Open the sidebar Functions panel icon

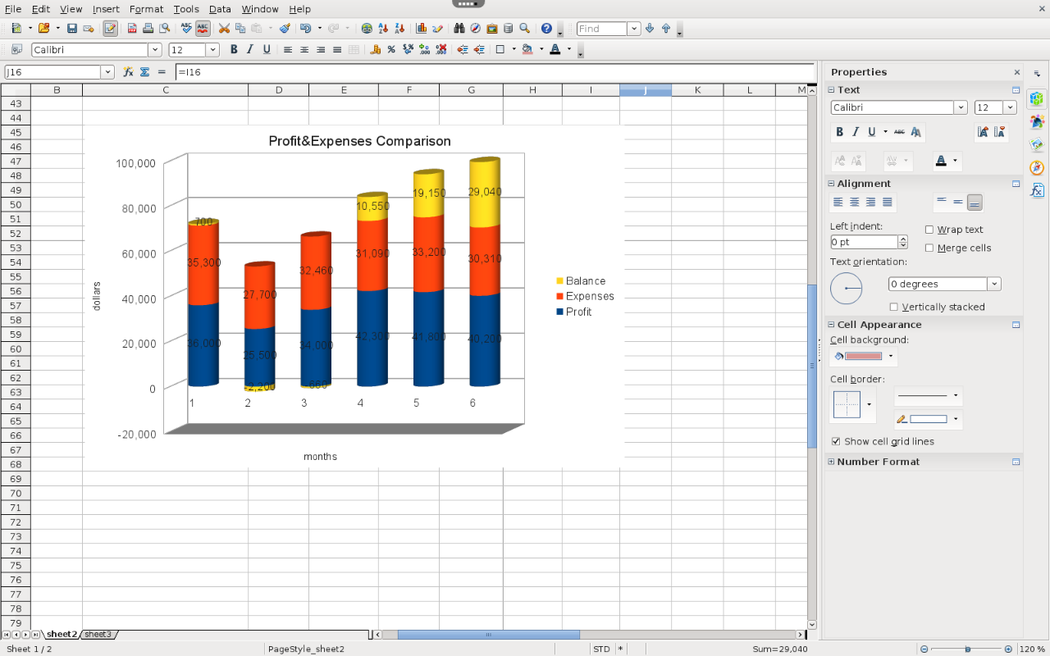[x=1037, y=190]
